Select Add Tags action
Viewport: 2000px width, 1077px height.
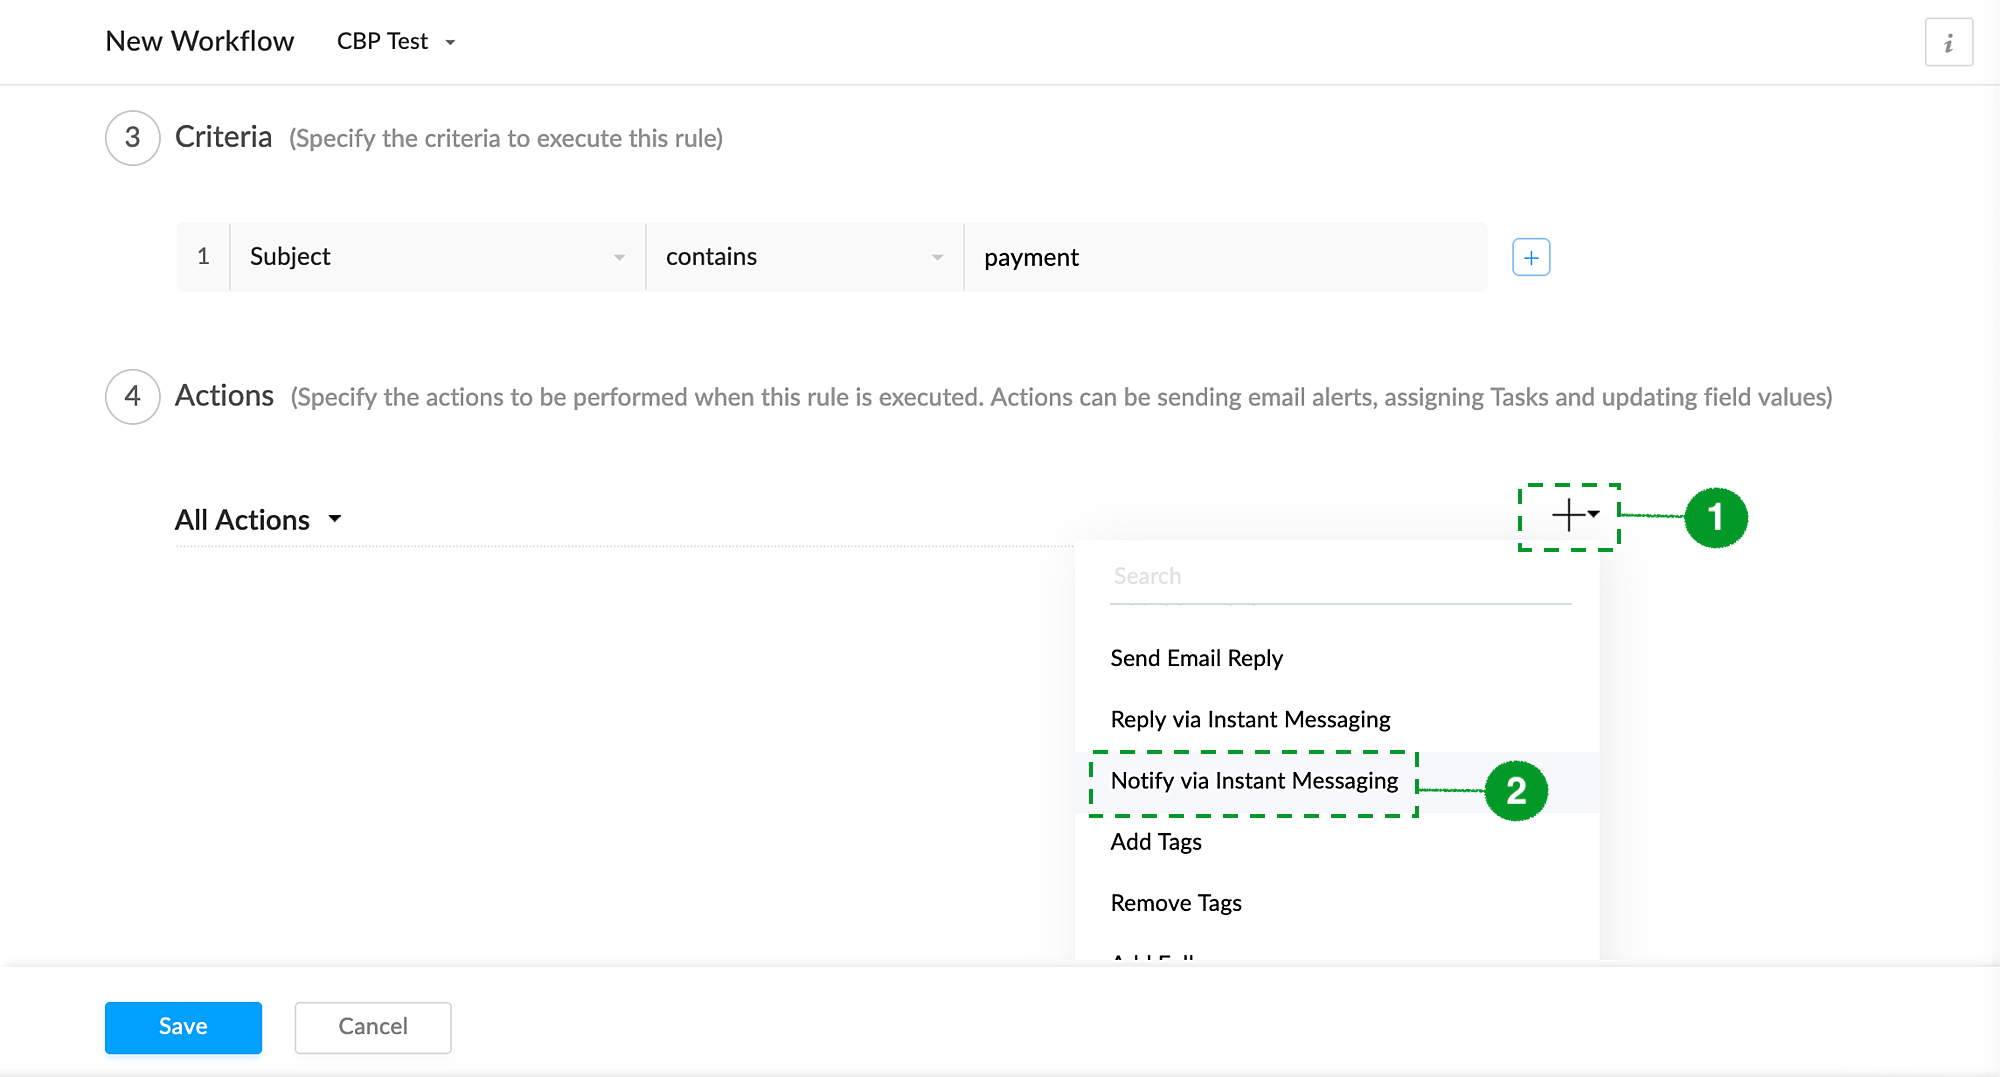point(1156,842)
